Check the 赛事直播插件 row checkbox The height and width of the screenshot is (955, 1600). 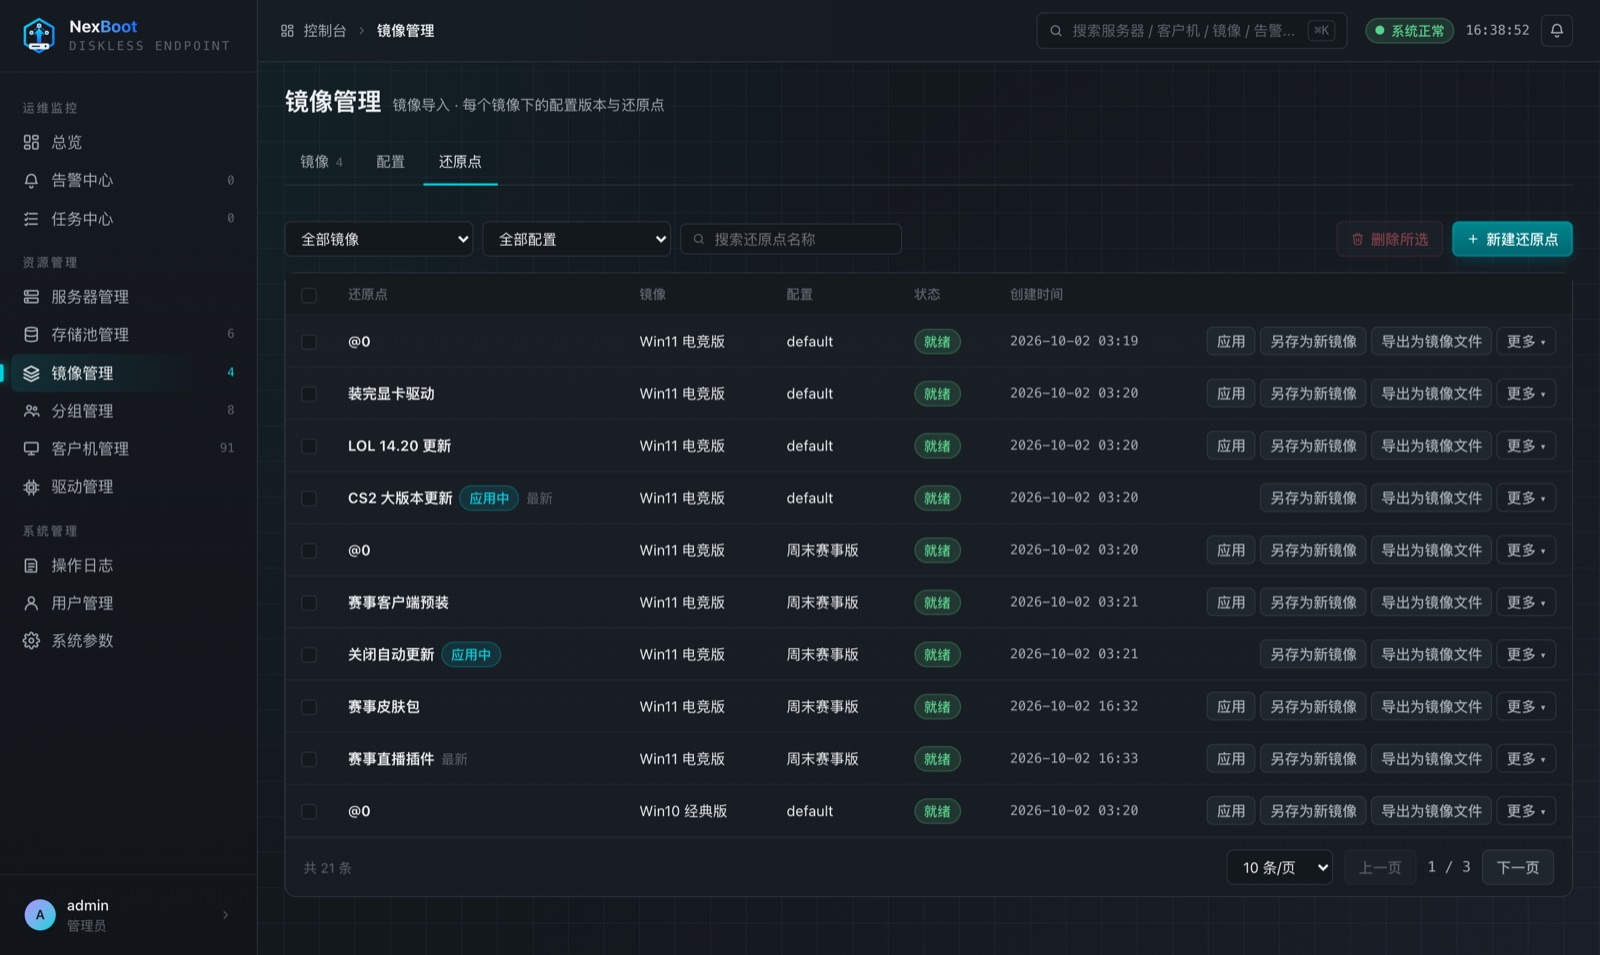(309, 759)
